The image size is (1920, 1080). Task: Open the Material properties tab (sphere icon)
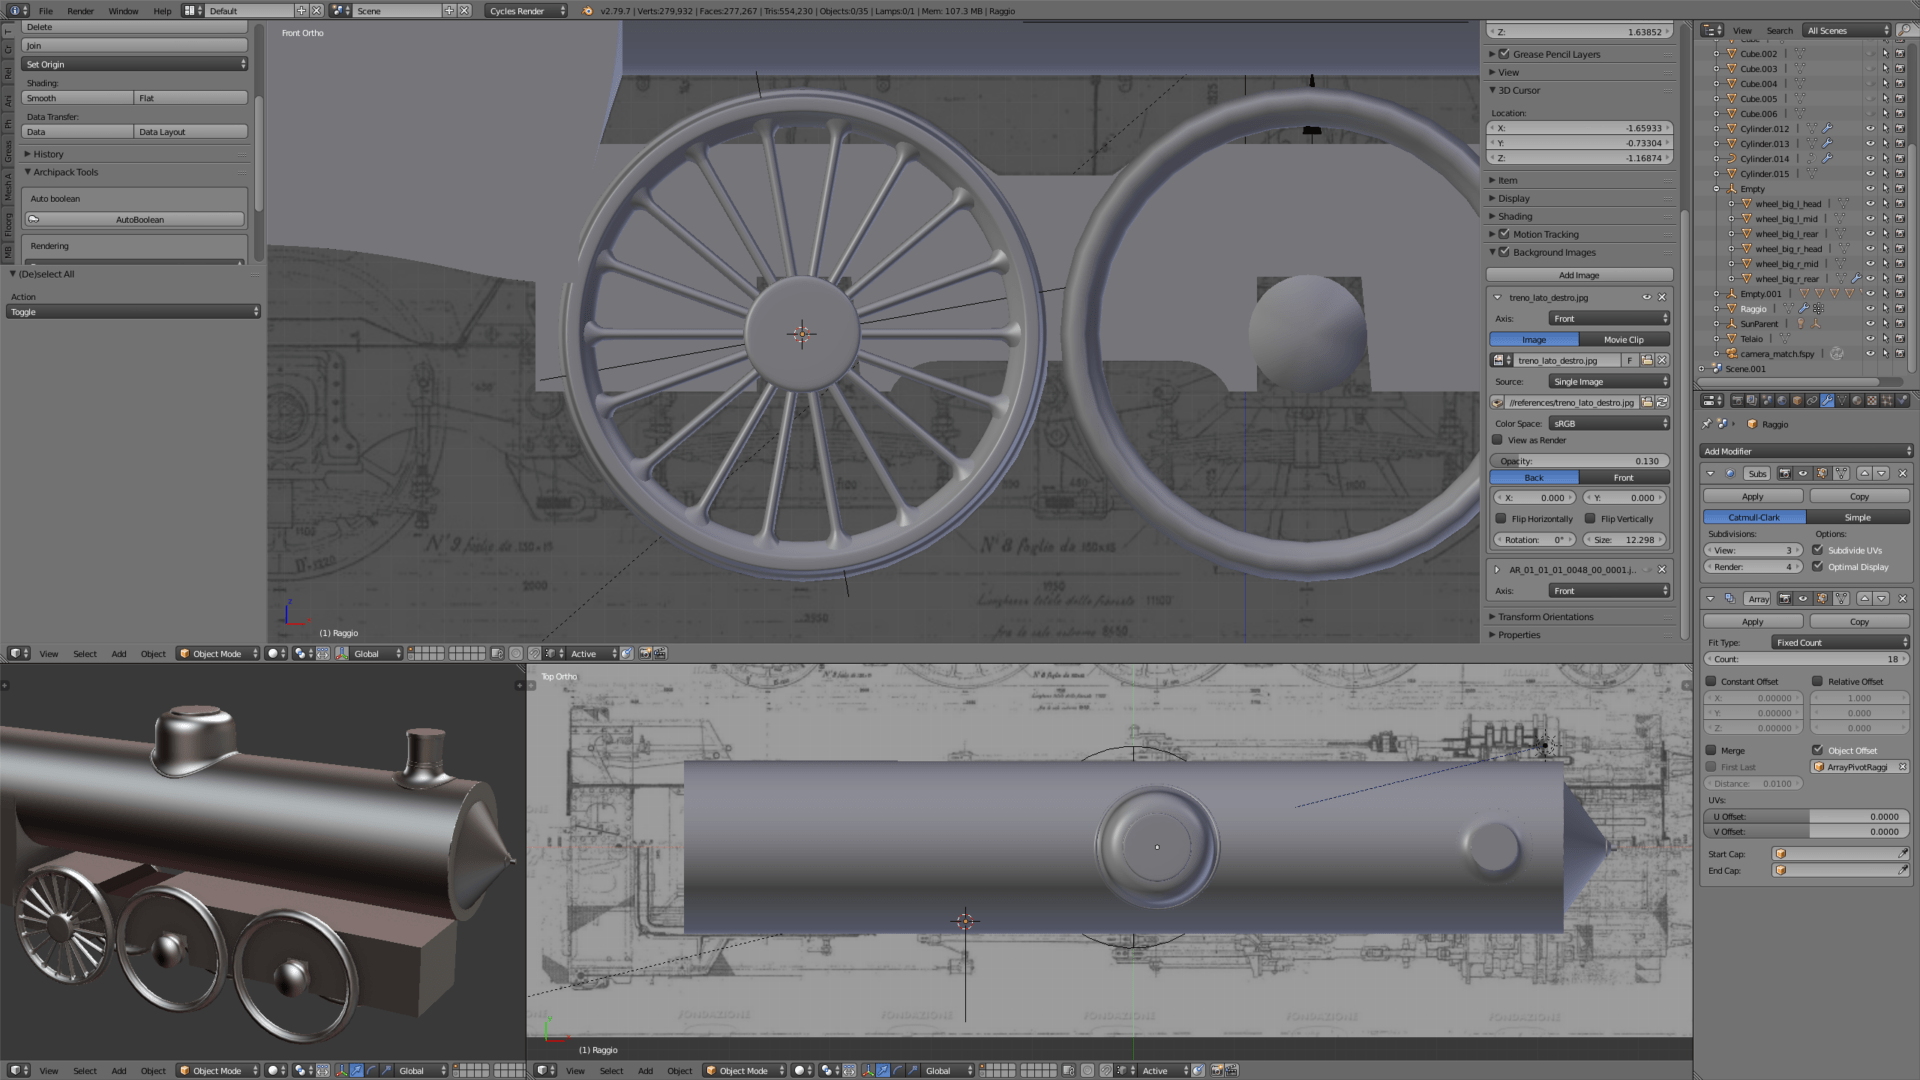(x=1857, y=400)
